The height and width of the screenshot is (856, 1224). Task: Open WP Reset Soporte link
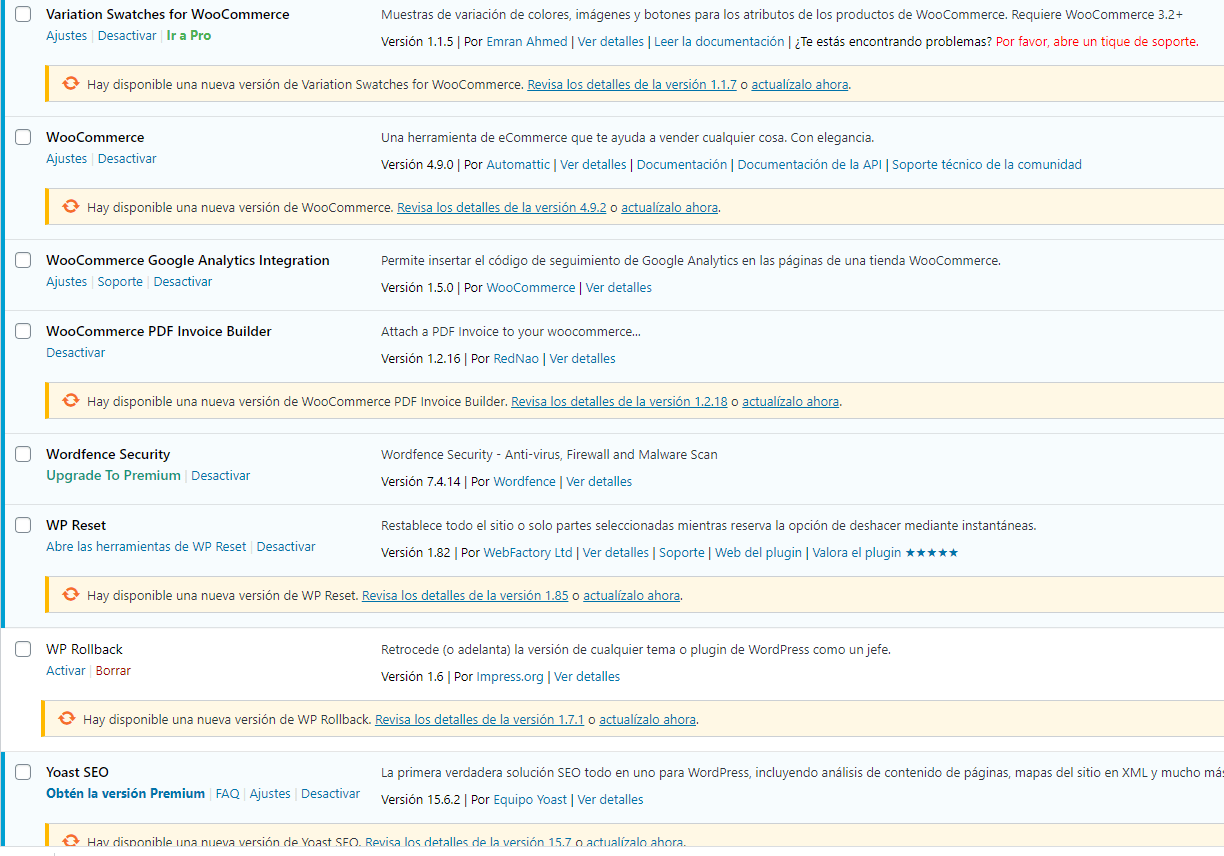pos(682,553)
